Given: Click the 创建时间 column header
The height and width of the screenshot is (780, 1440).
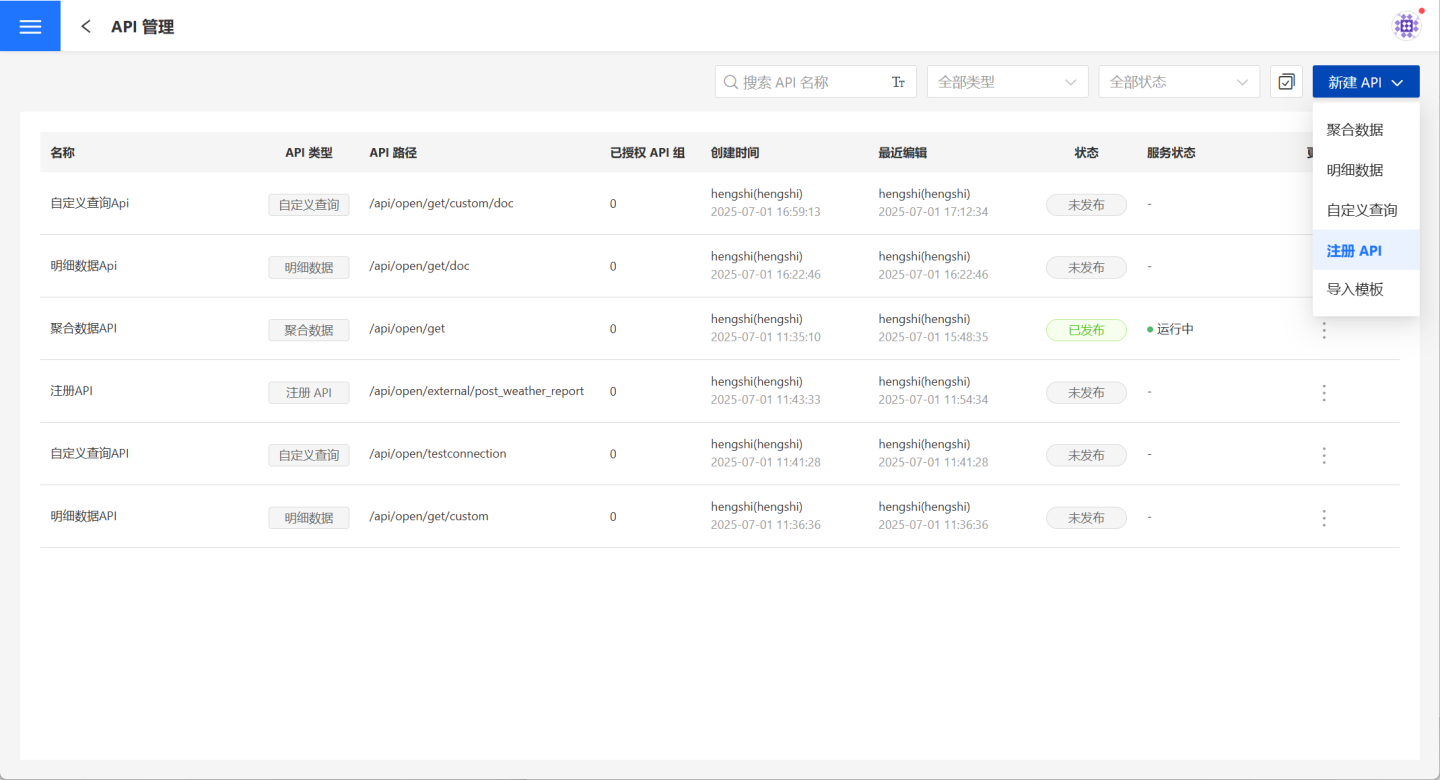Looking at the screenshot, I should point(735,153).
